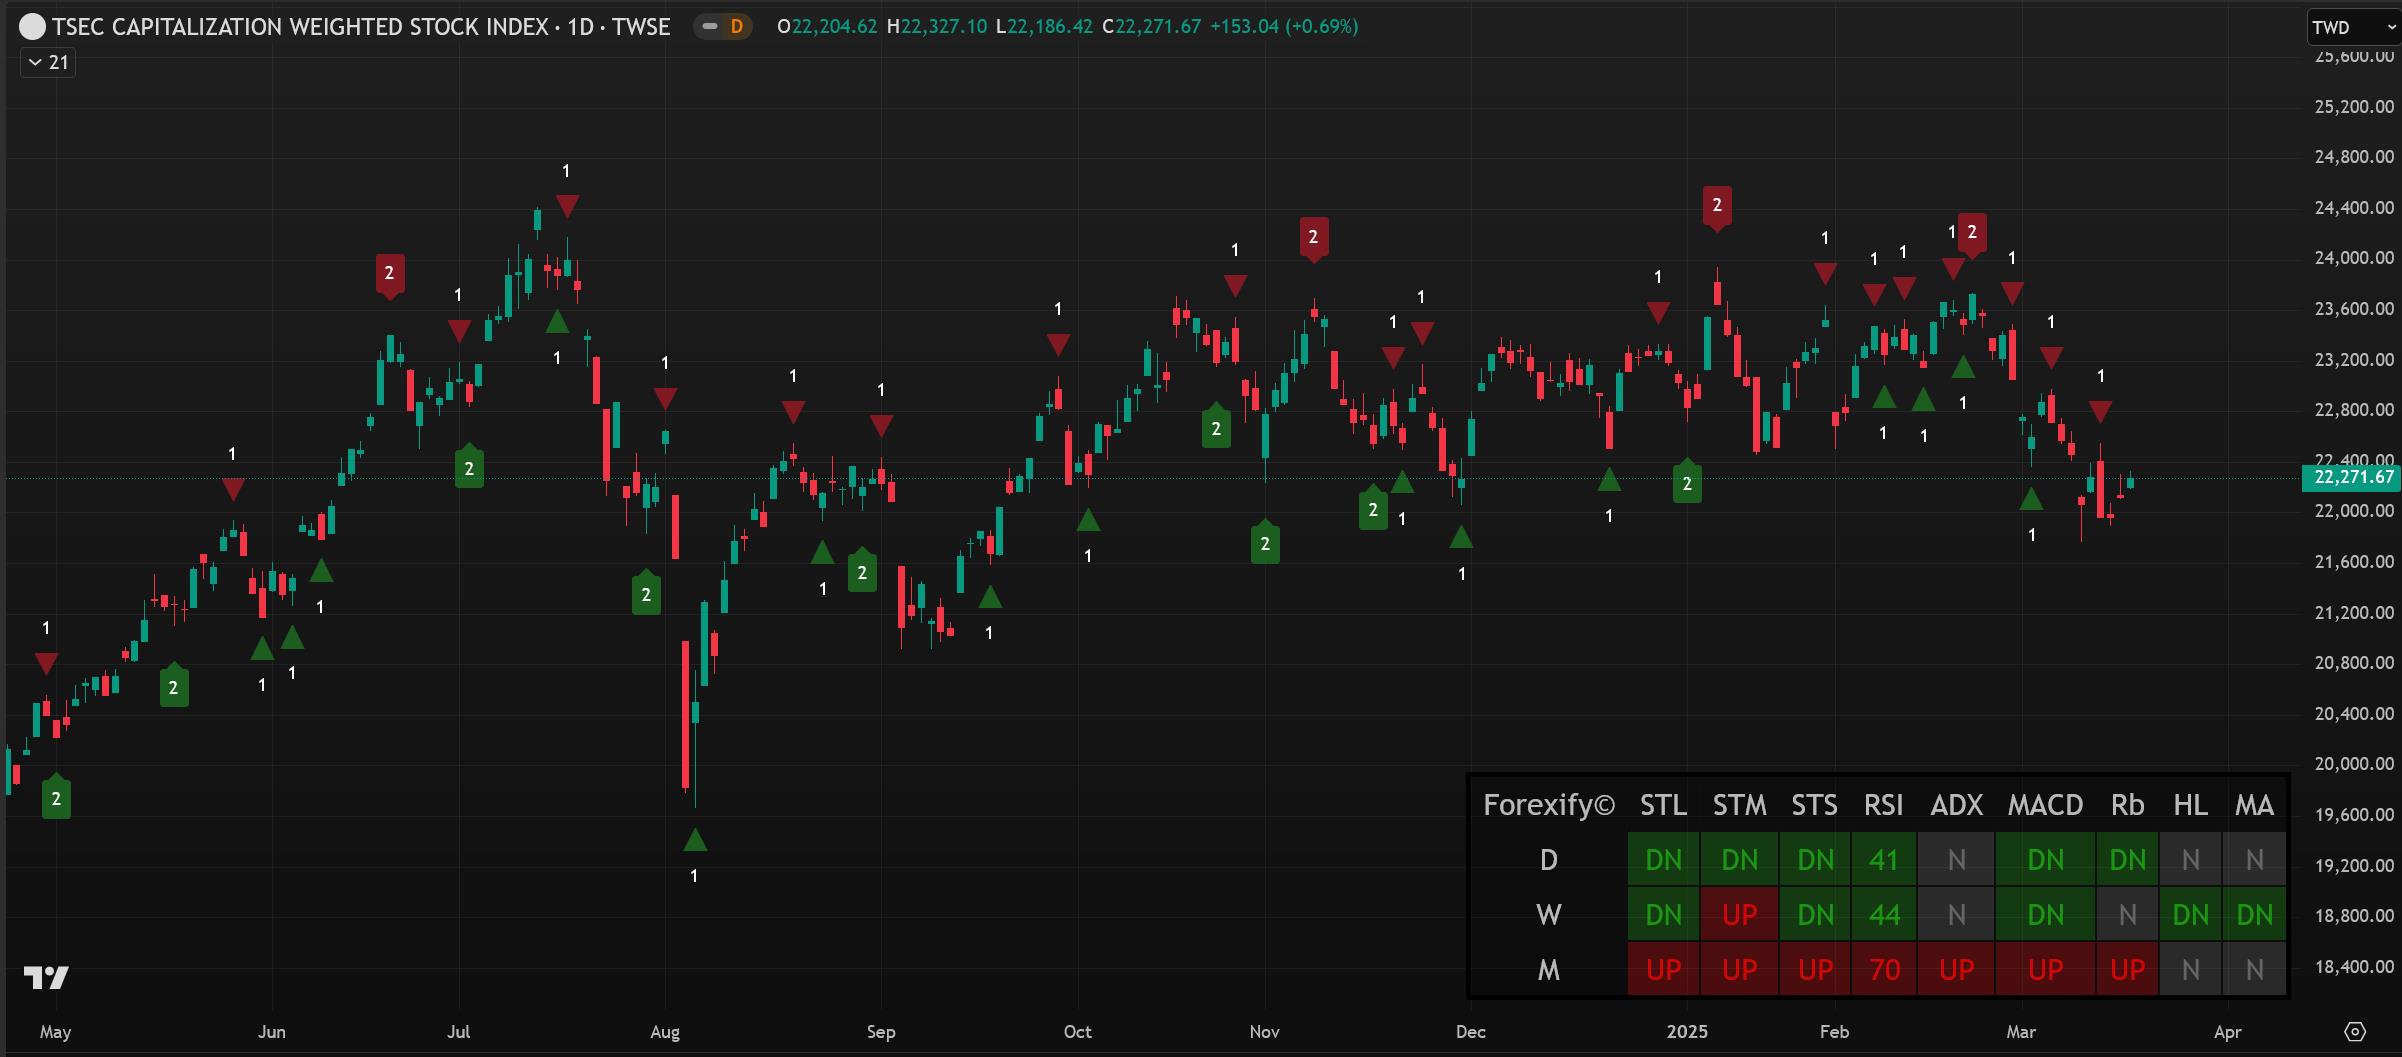Click the red 2 sell label in mid-June
2402x1057 pixels.
point(389,275)
